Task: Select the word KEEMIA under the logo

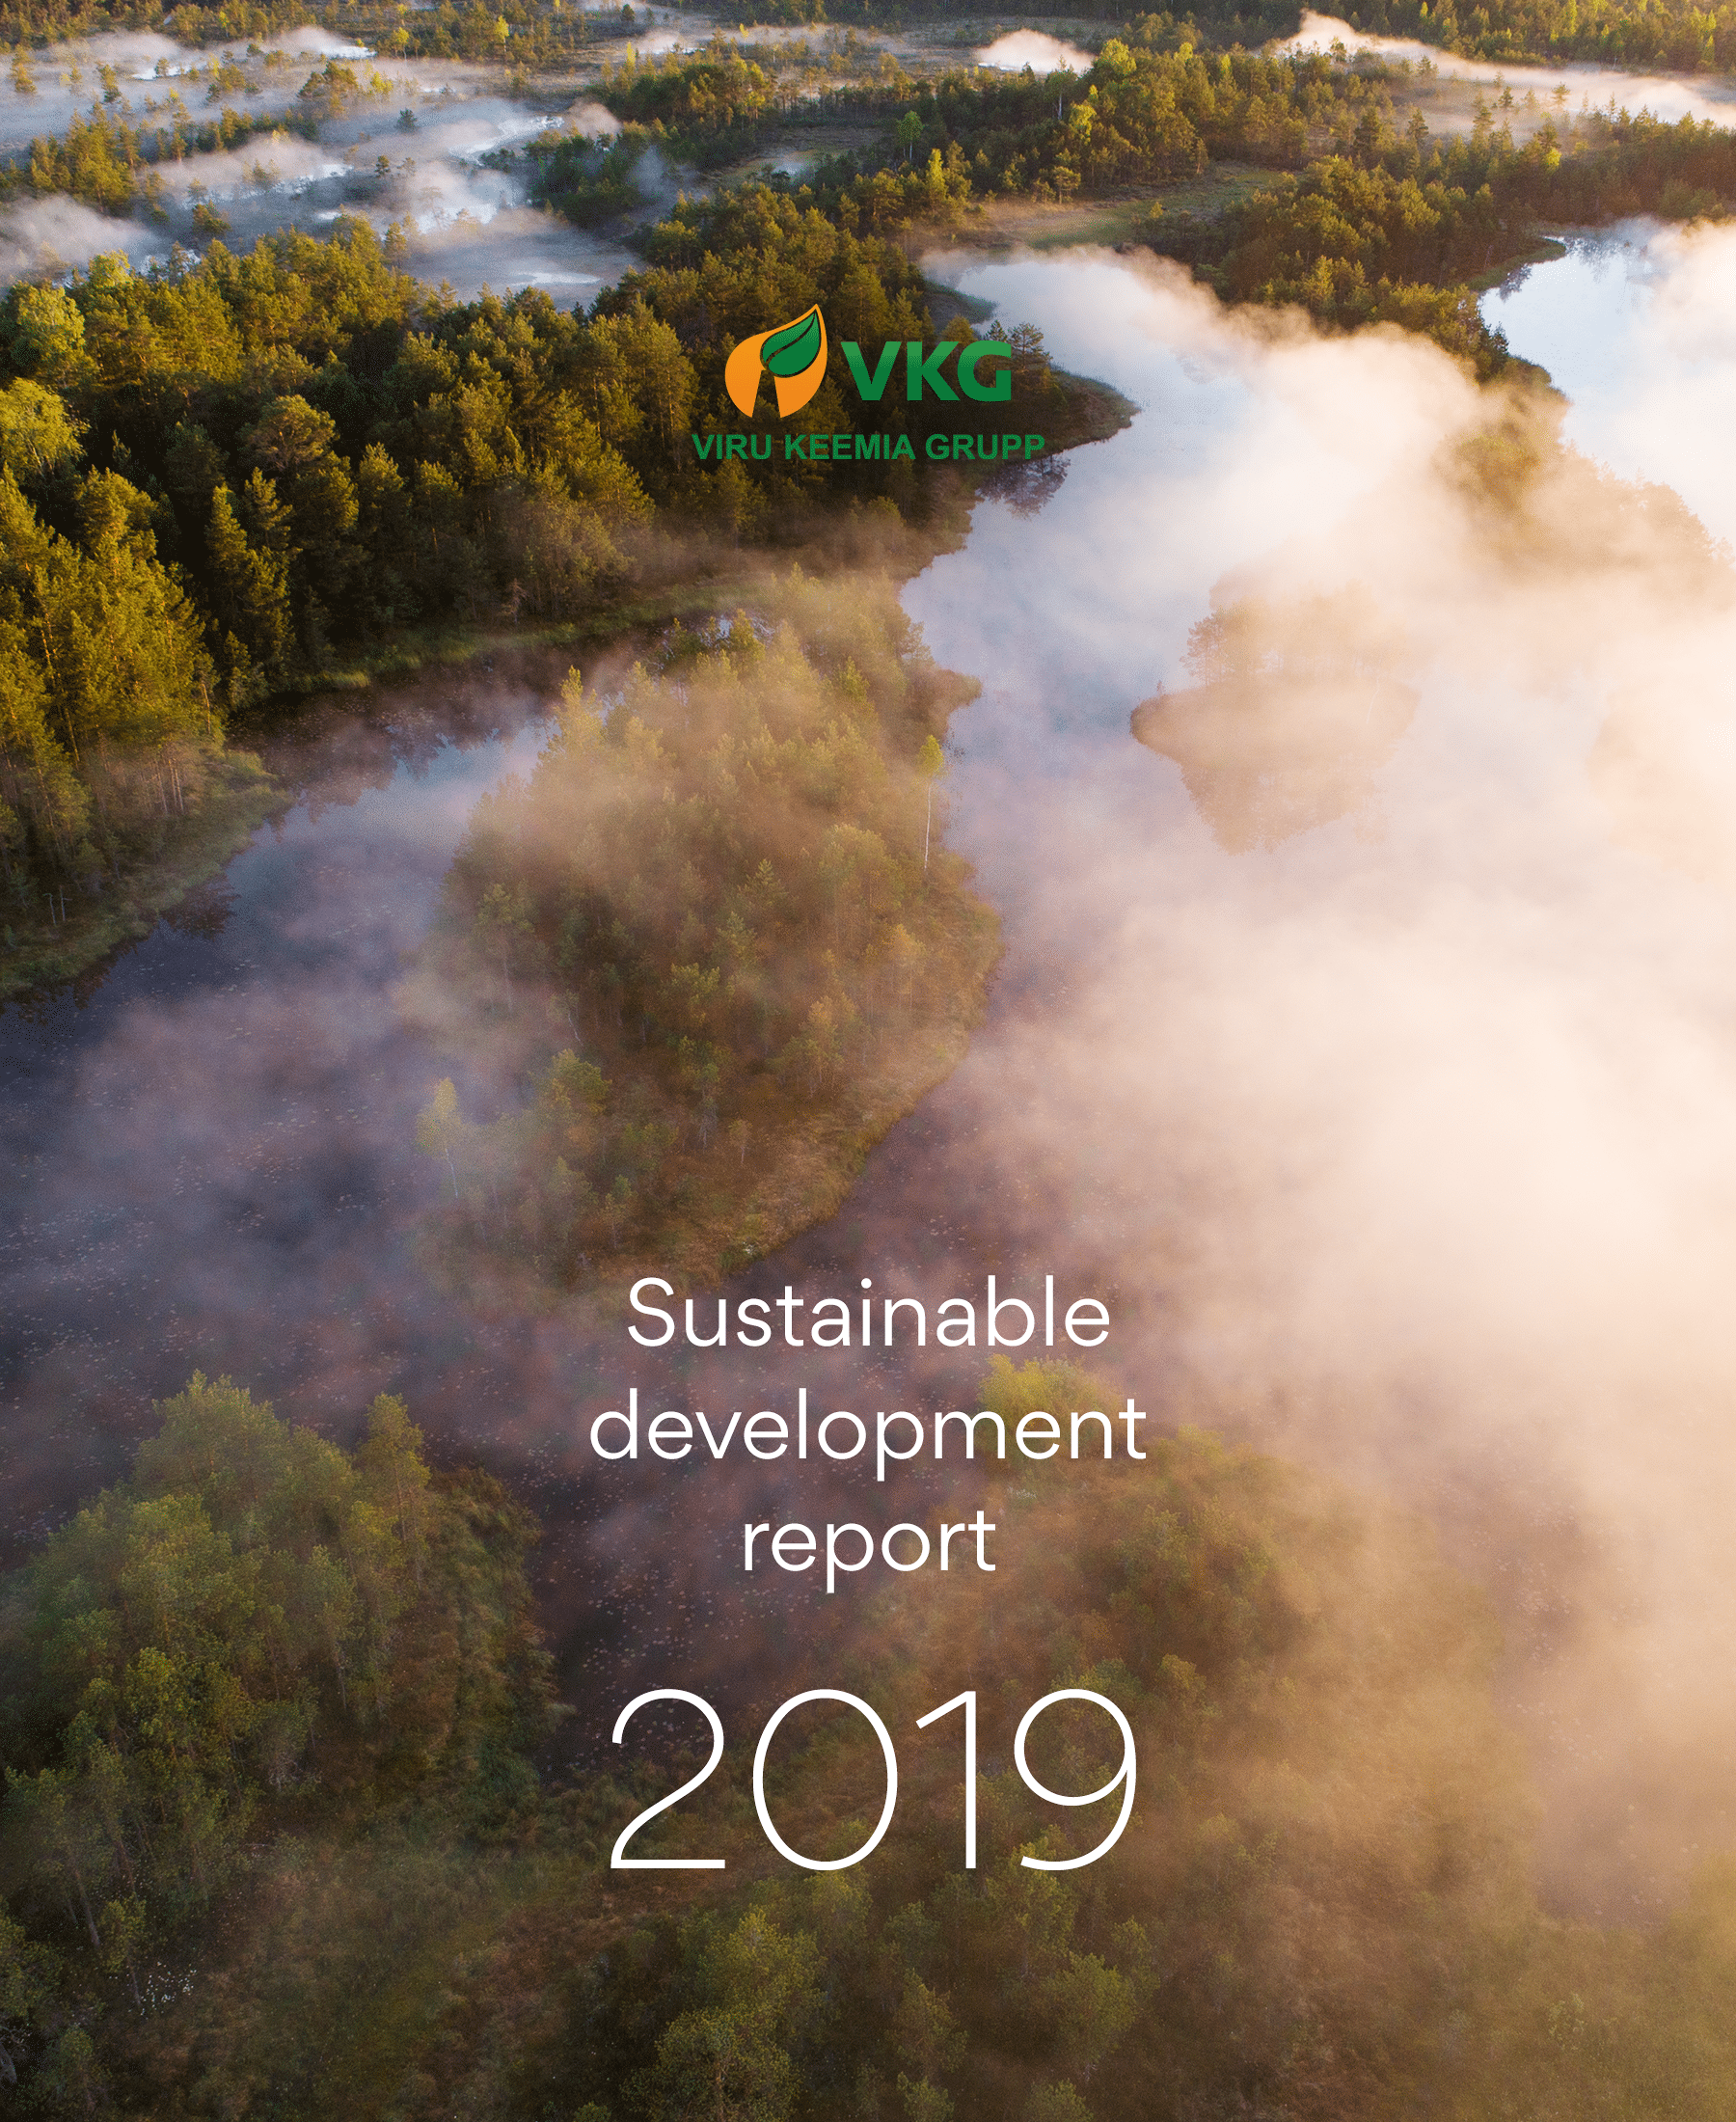Action: coord(850,447)
